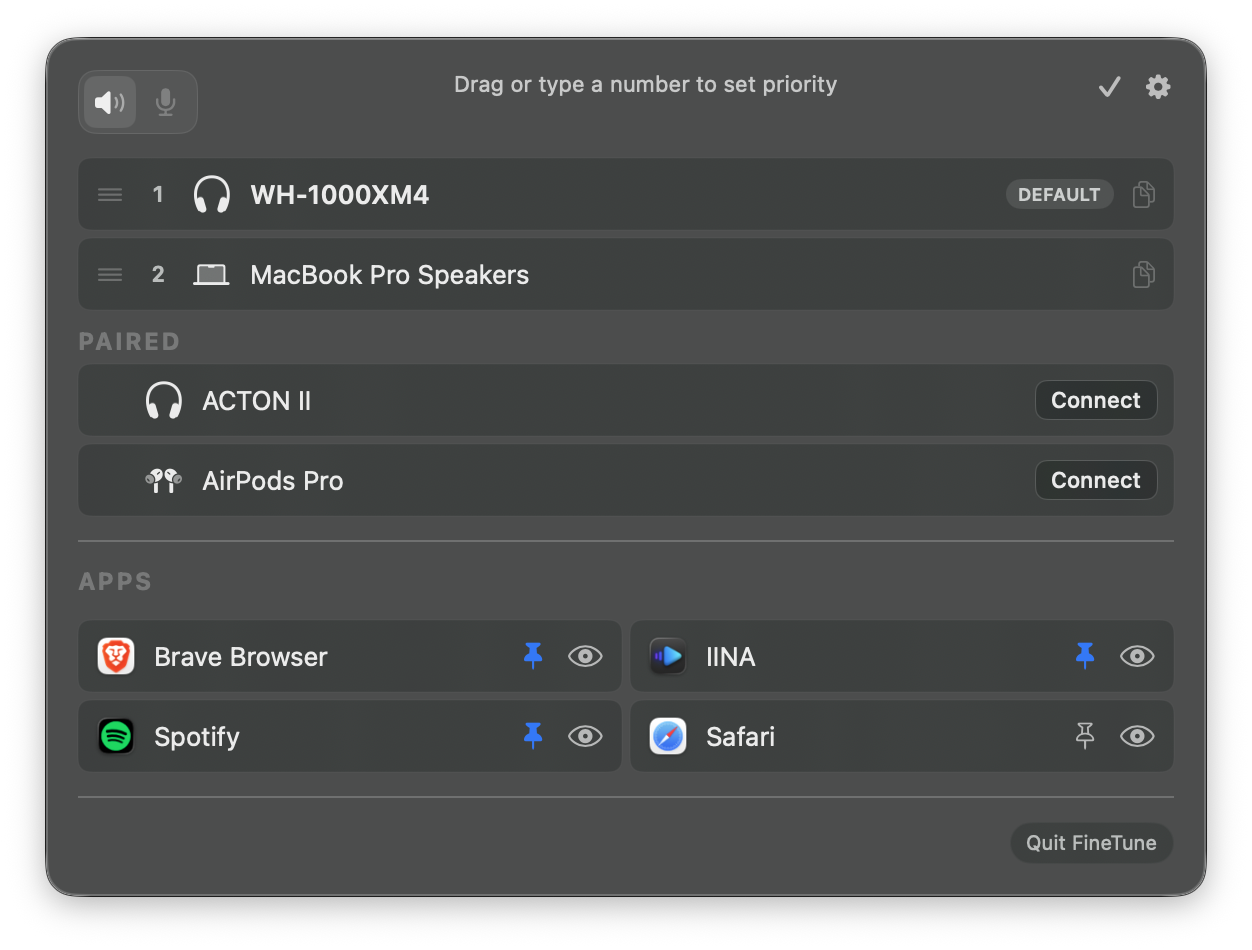Toggle the eye icon for Safari

pyautogui.click(x=1137, y=736)
